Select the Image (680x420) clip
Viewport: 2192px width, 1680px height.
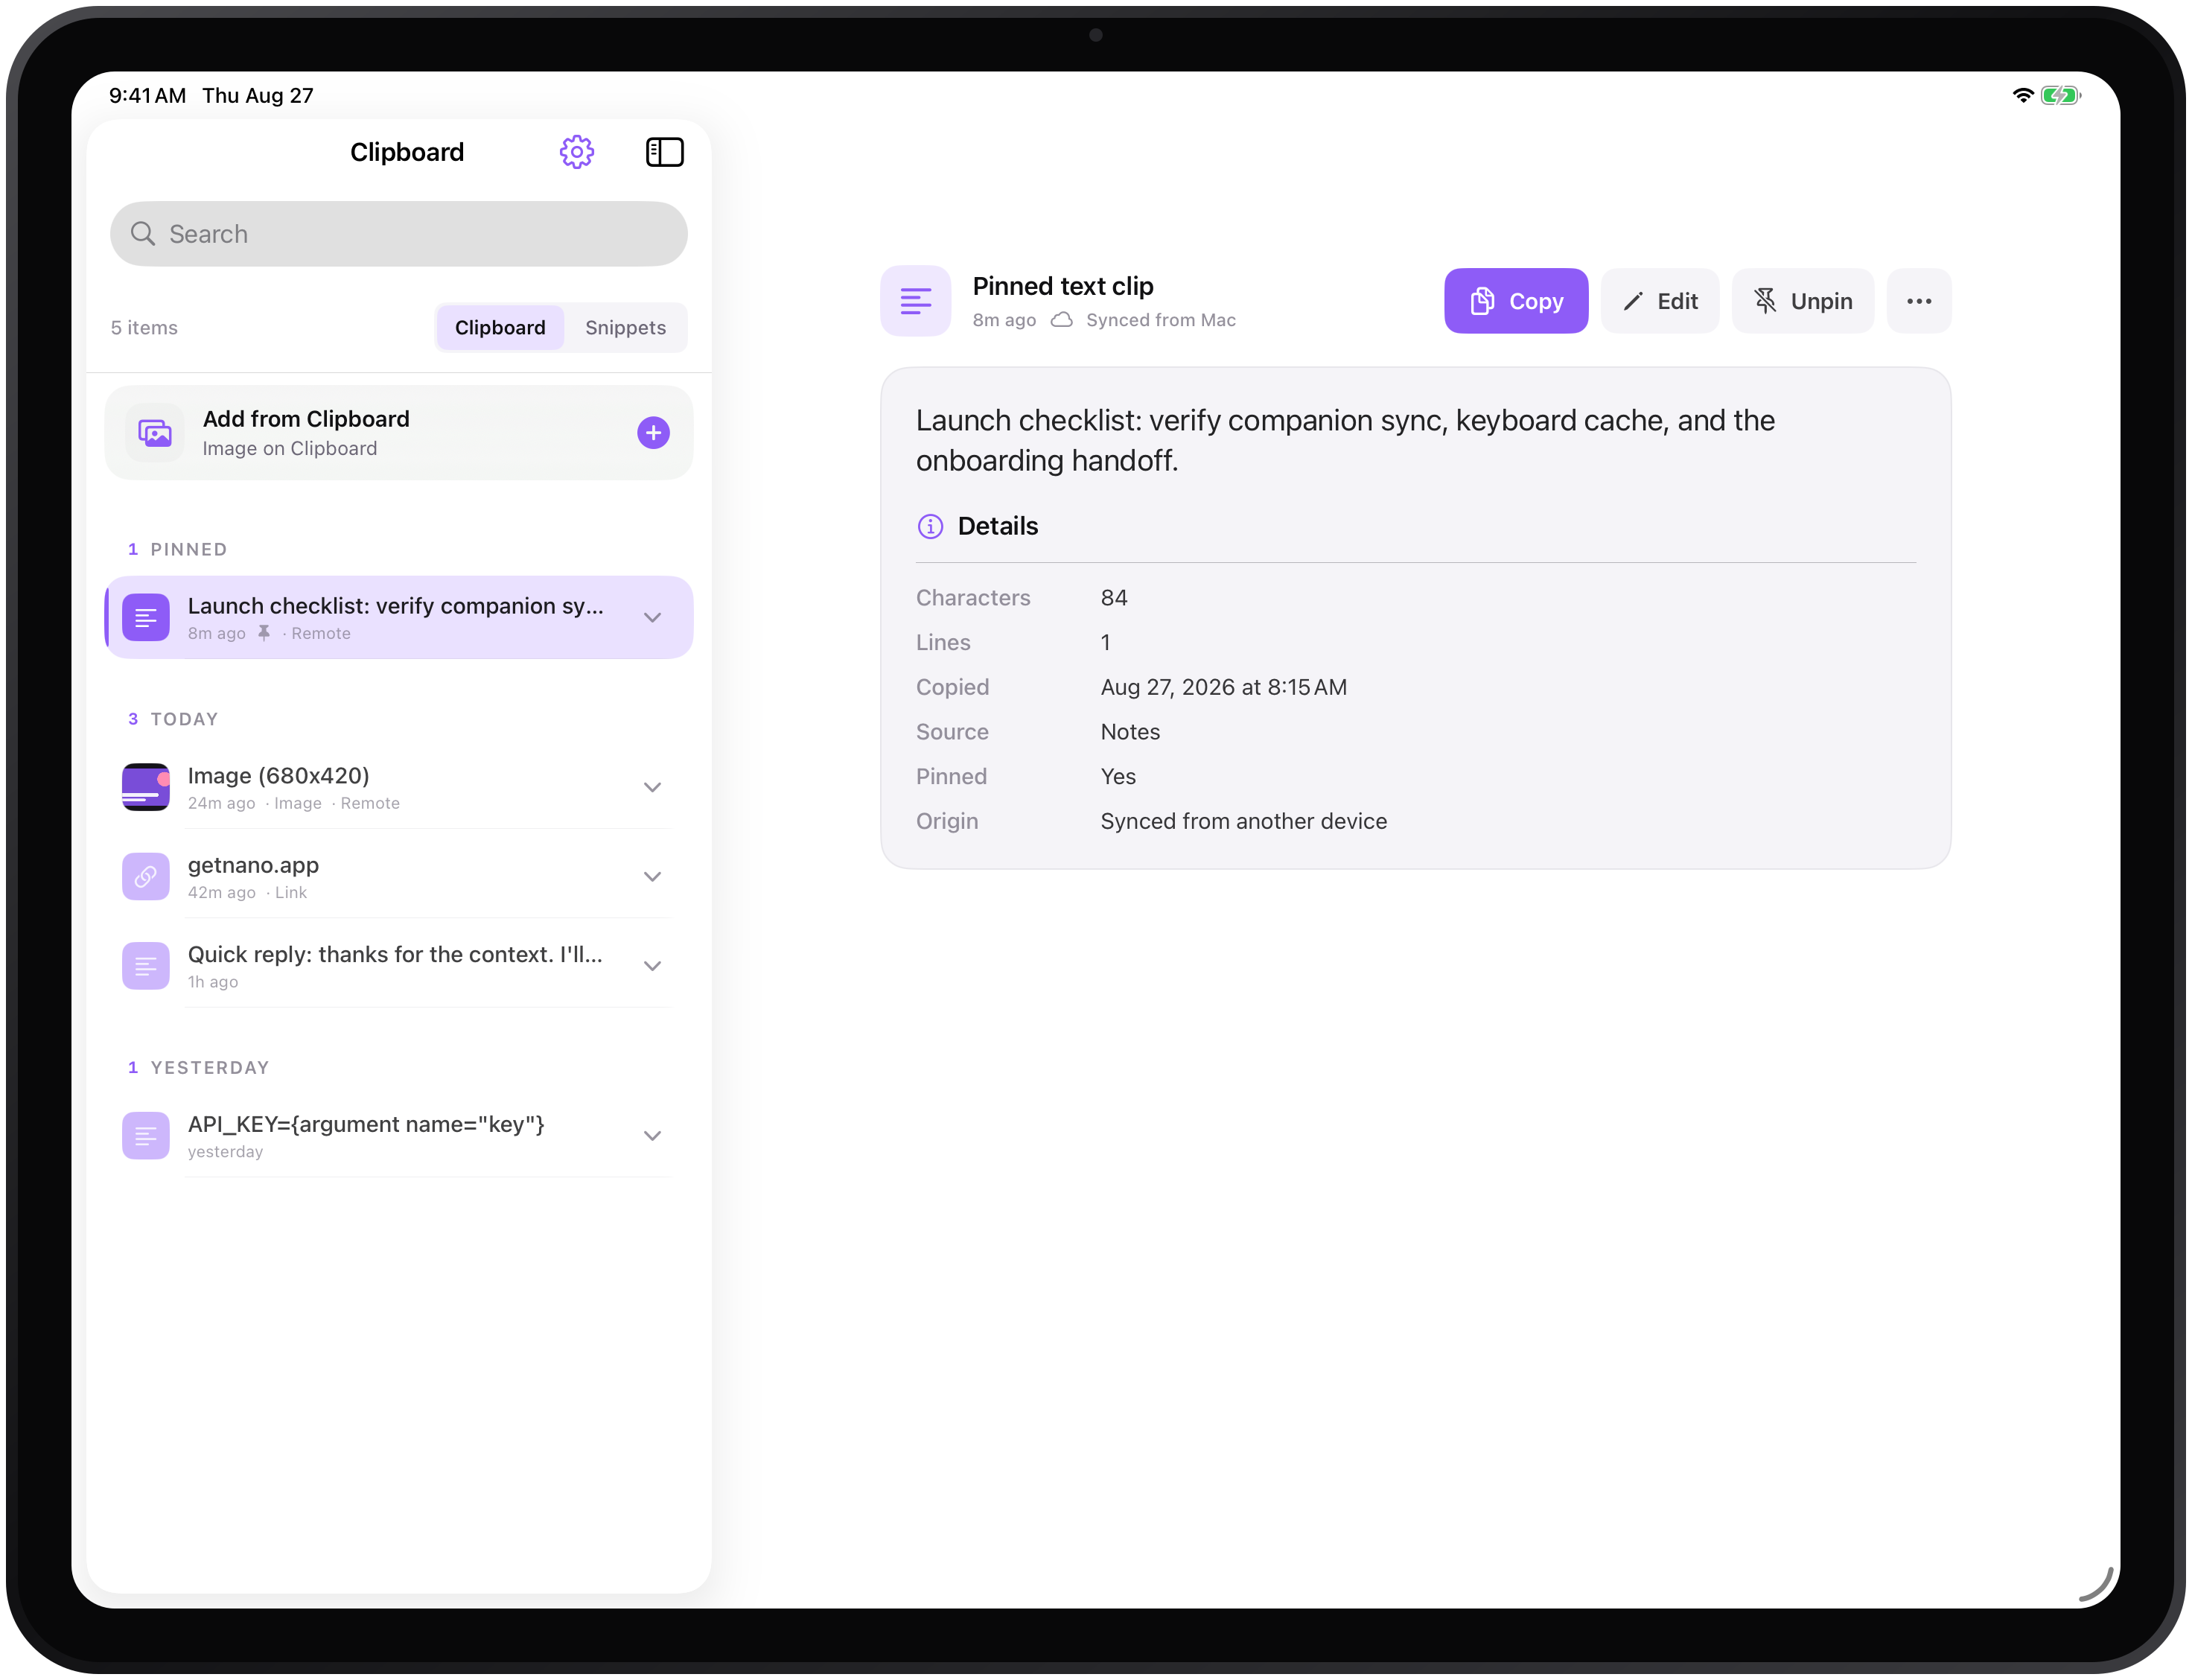point(398,787)
